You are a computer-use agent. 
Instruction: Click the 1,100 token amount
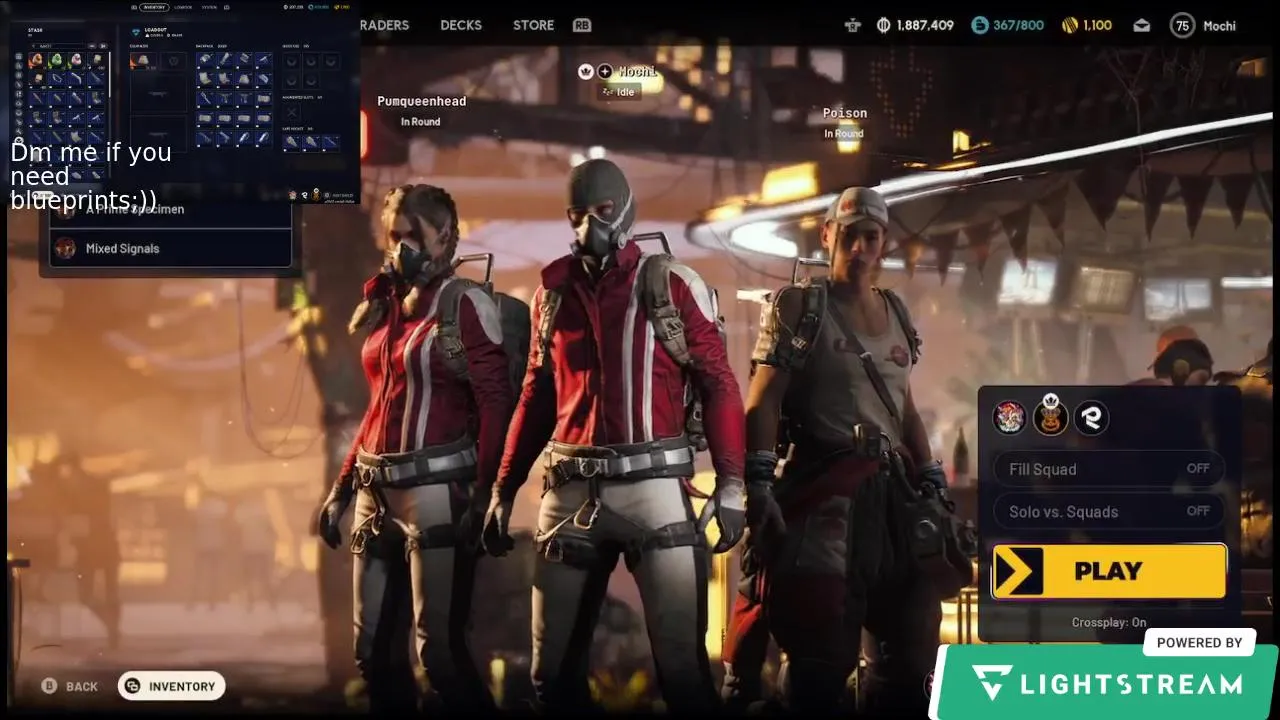pos(1097,25)
